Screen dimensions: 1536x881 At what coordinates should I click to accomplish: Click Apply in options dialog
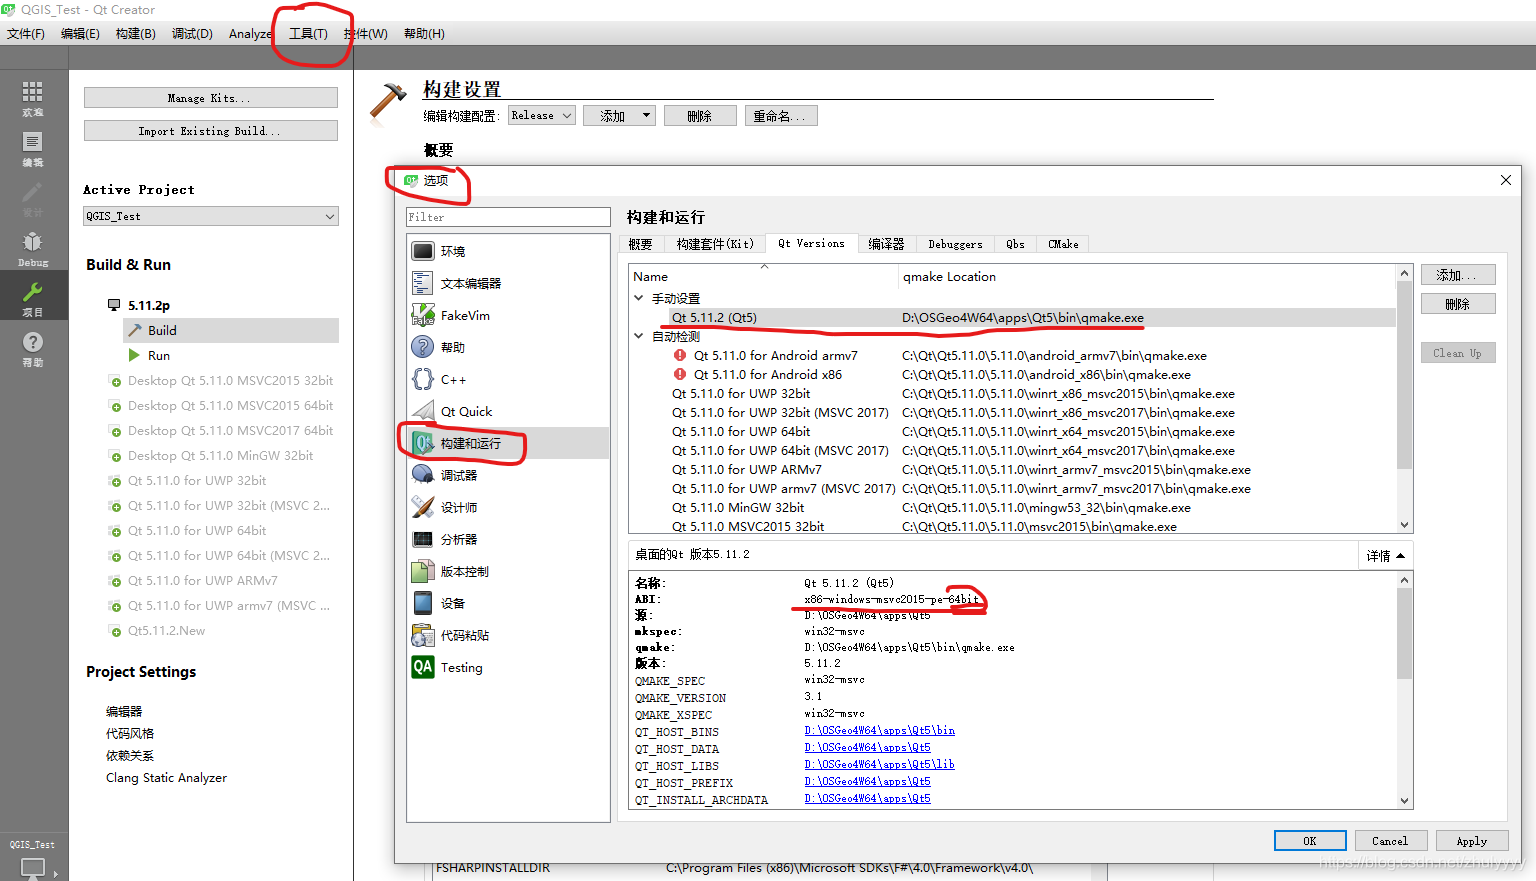[1472, 841]
